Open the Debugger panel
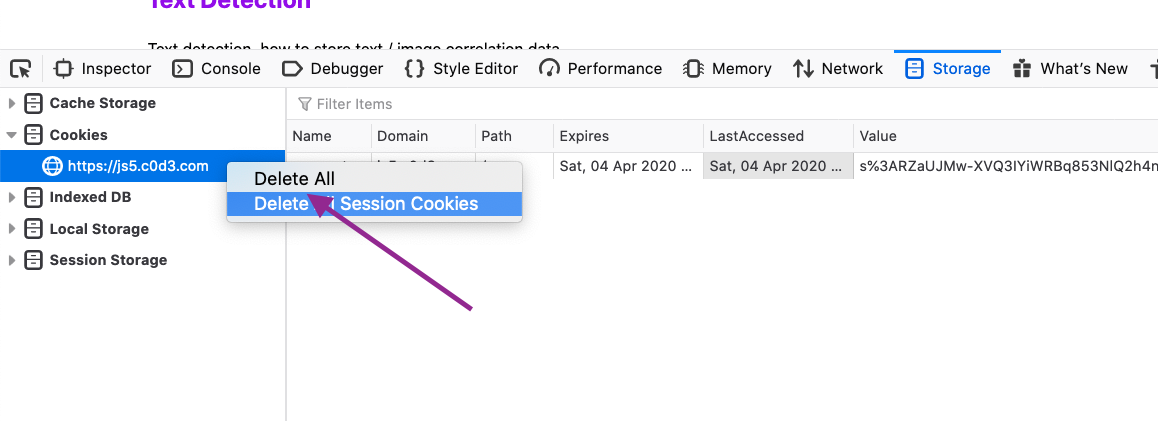This screenshot has height=421, width=1158. pyautogui.click(x=332, y=69)
